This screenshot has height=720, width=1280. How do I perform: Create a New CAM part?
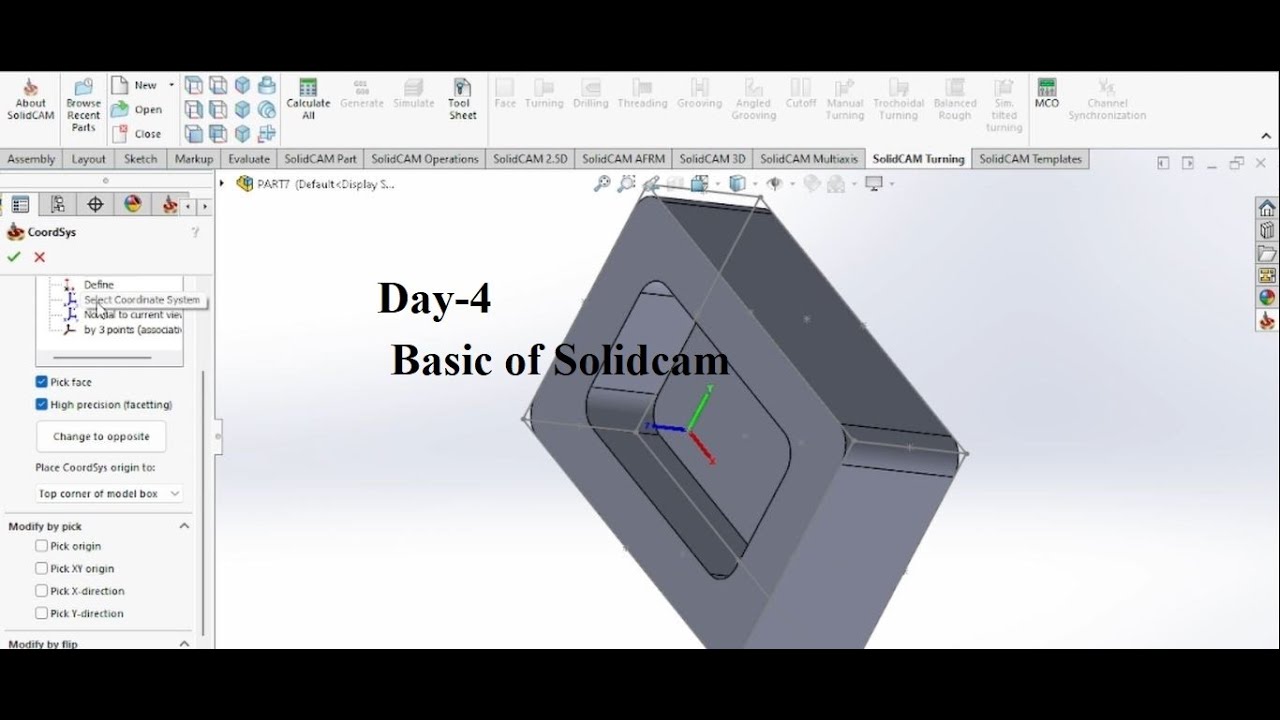pyautogui.click(x=135, y=85)
